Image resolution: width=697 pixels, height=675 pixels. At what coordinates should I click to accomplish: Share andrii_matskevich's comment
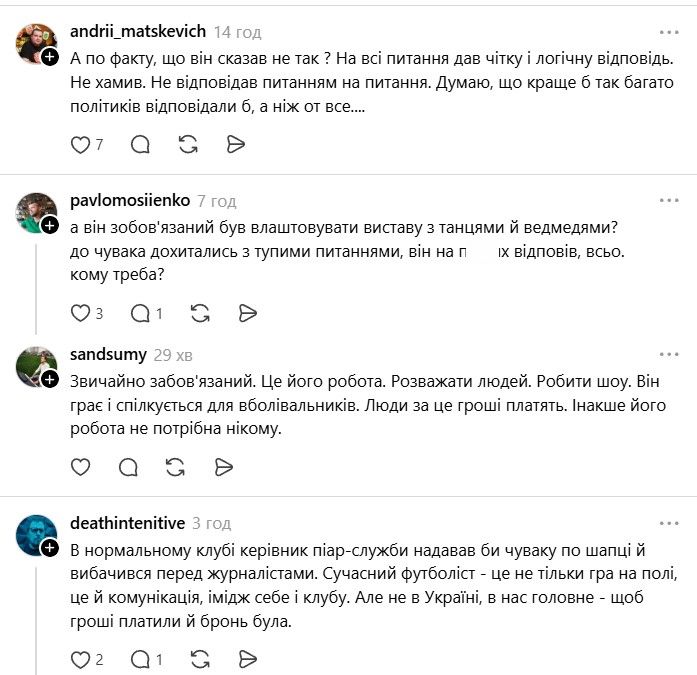click(x=235, y=144)
